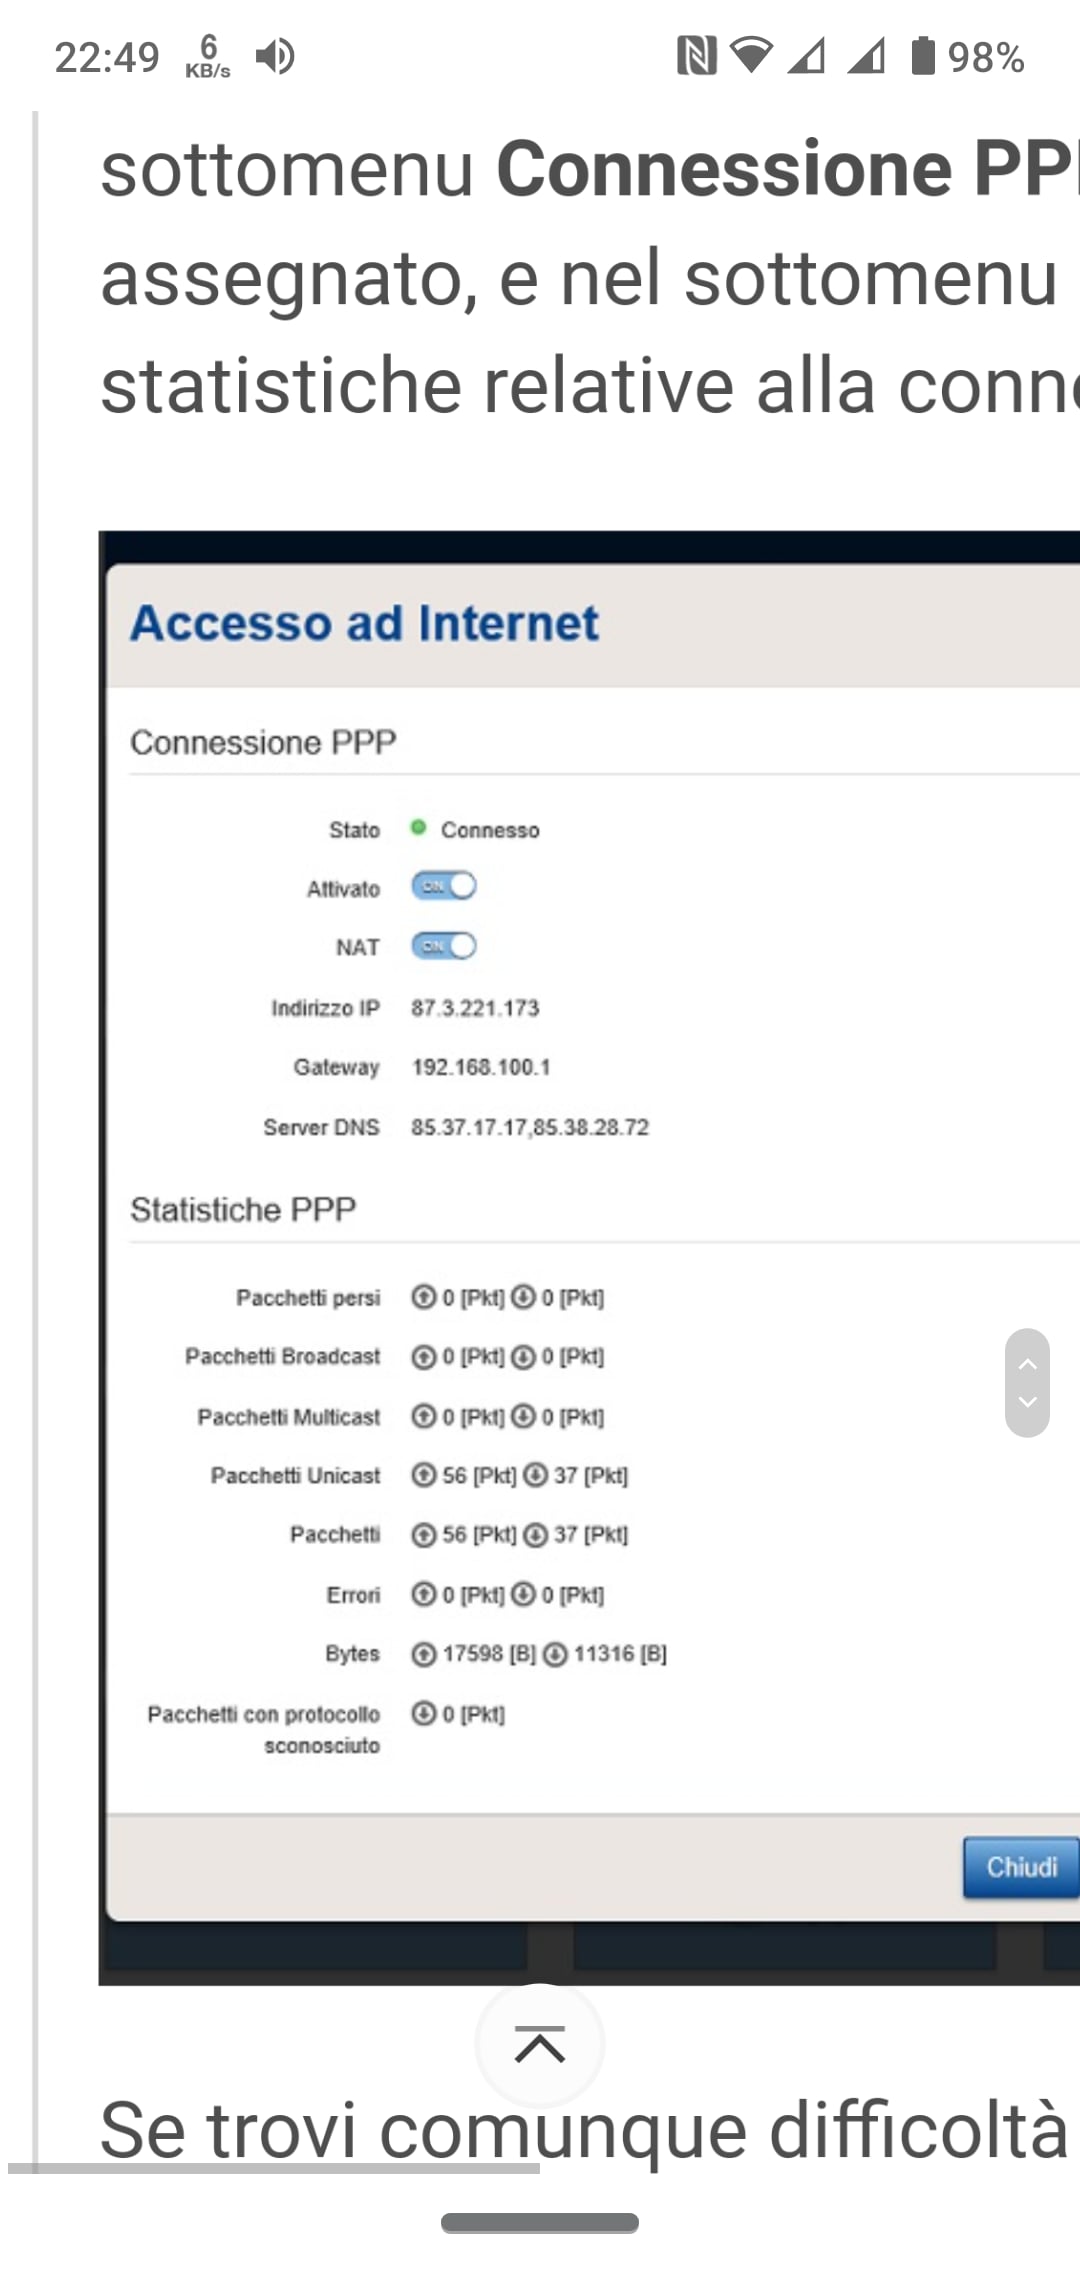Toggle the Attivato switch

(444, 886)
